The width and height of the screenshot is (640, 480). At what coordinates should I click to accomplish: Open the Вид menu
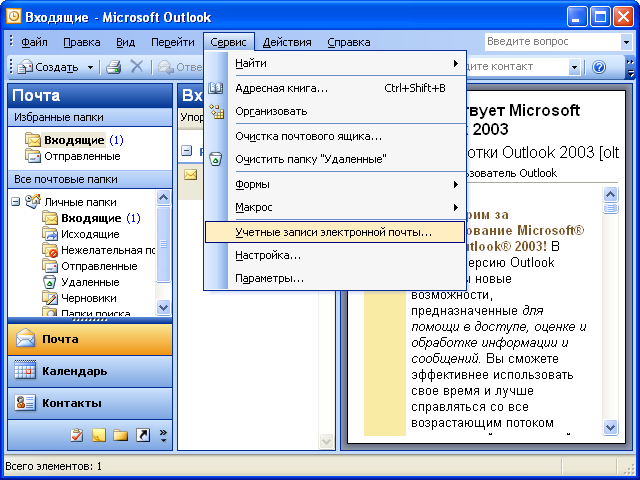tap(126, 42)
